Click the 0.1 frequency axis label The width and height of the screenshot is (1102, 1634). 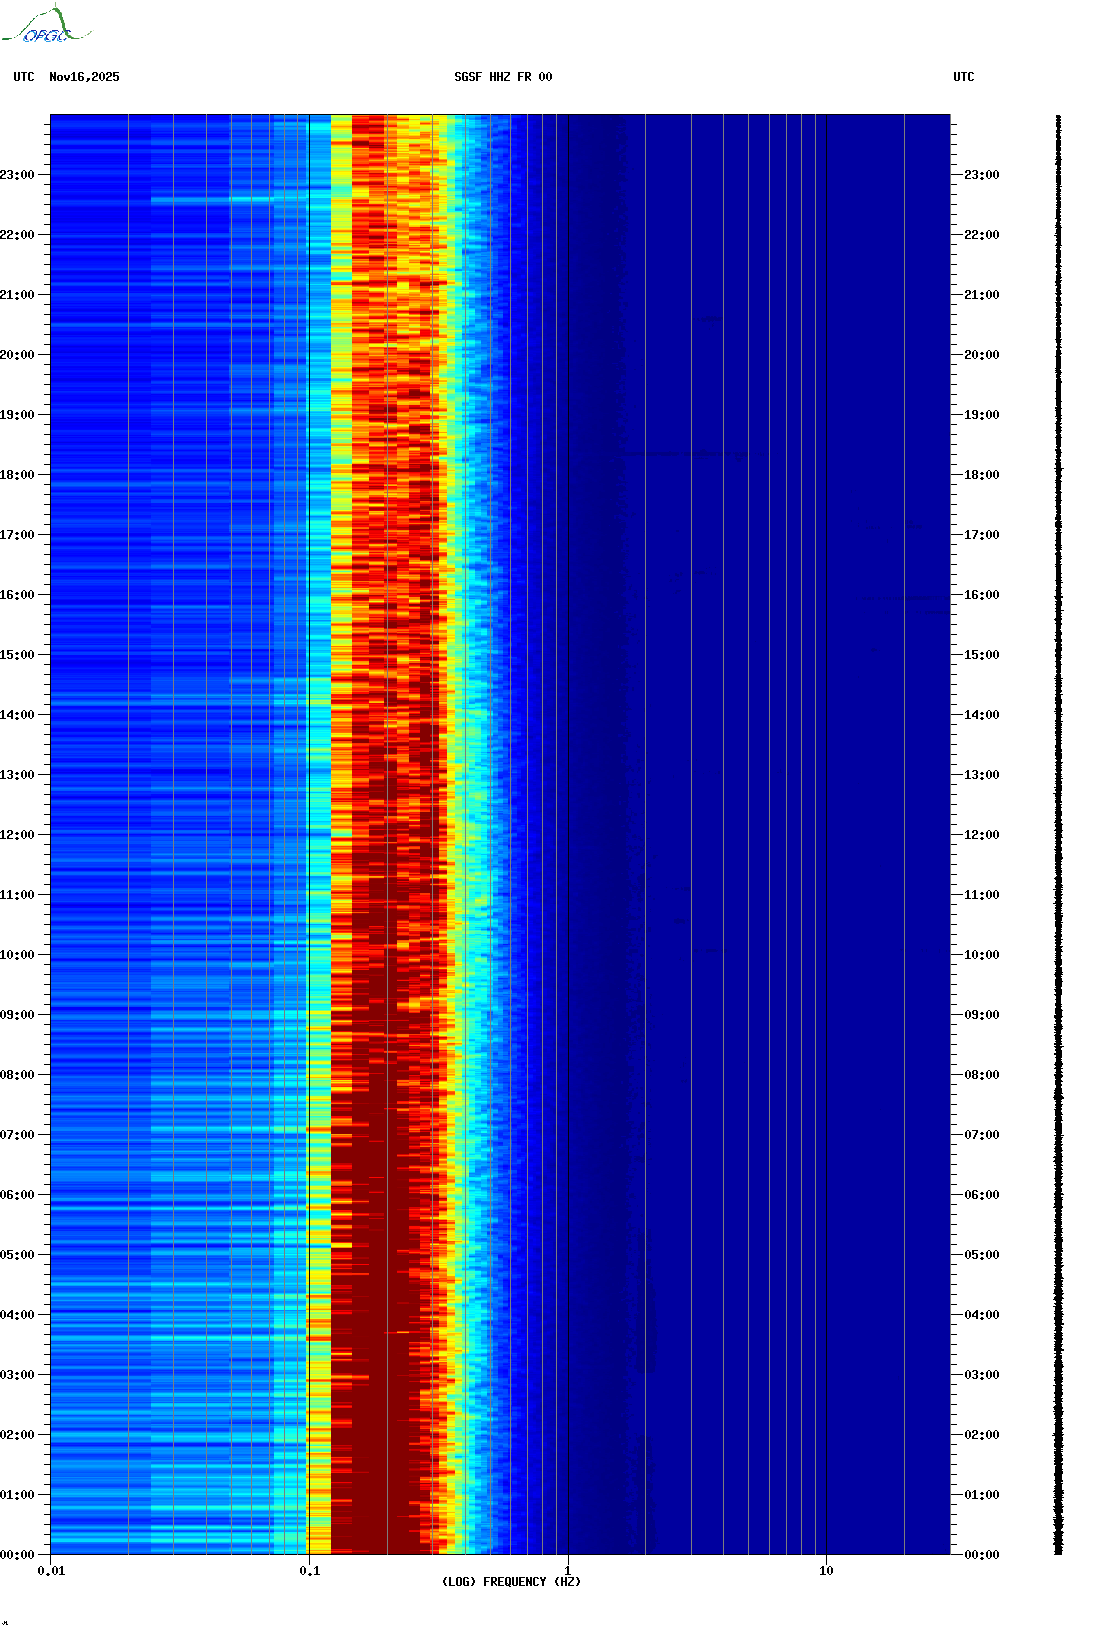pyautogui.click(x=309, y=1571)
